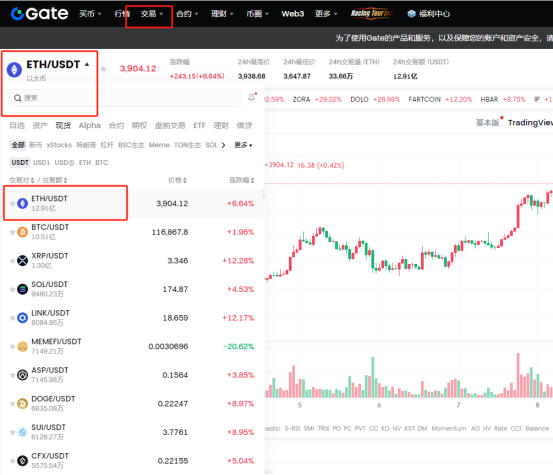Image resolution: width=553 pixels, height=475 pixels.
Task: Open the 行情 link in the top navigation
Action: point(122,14)
